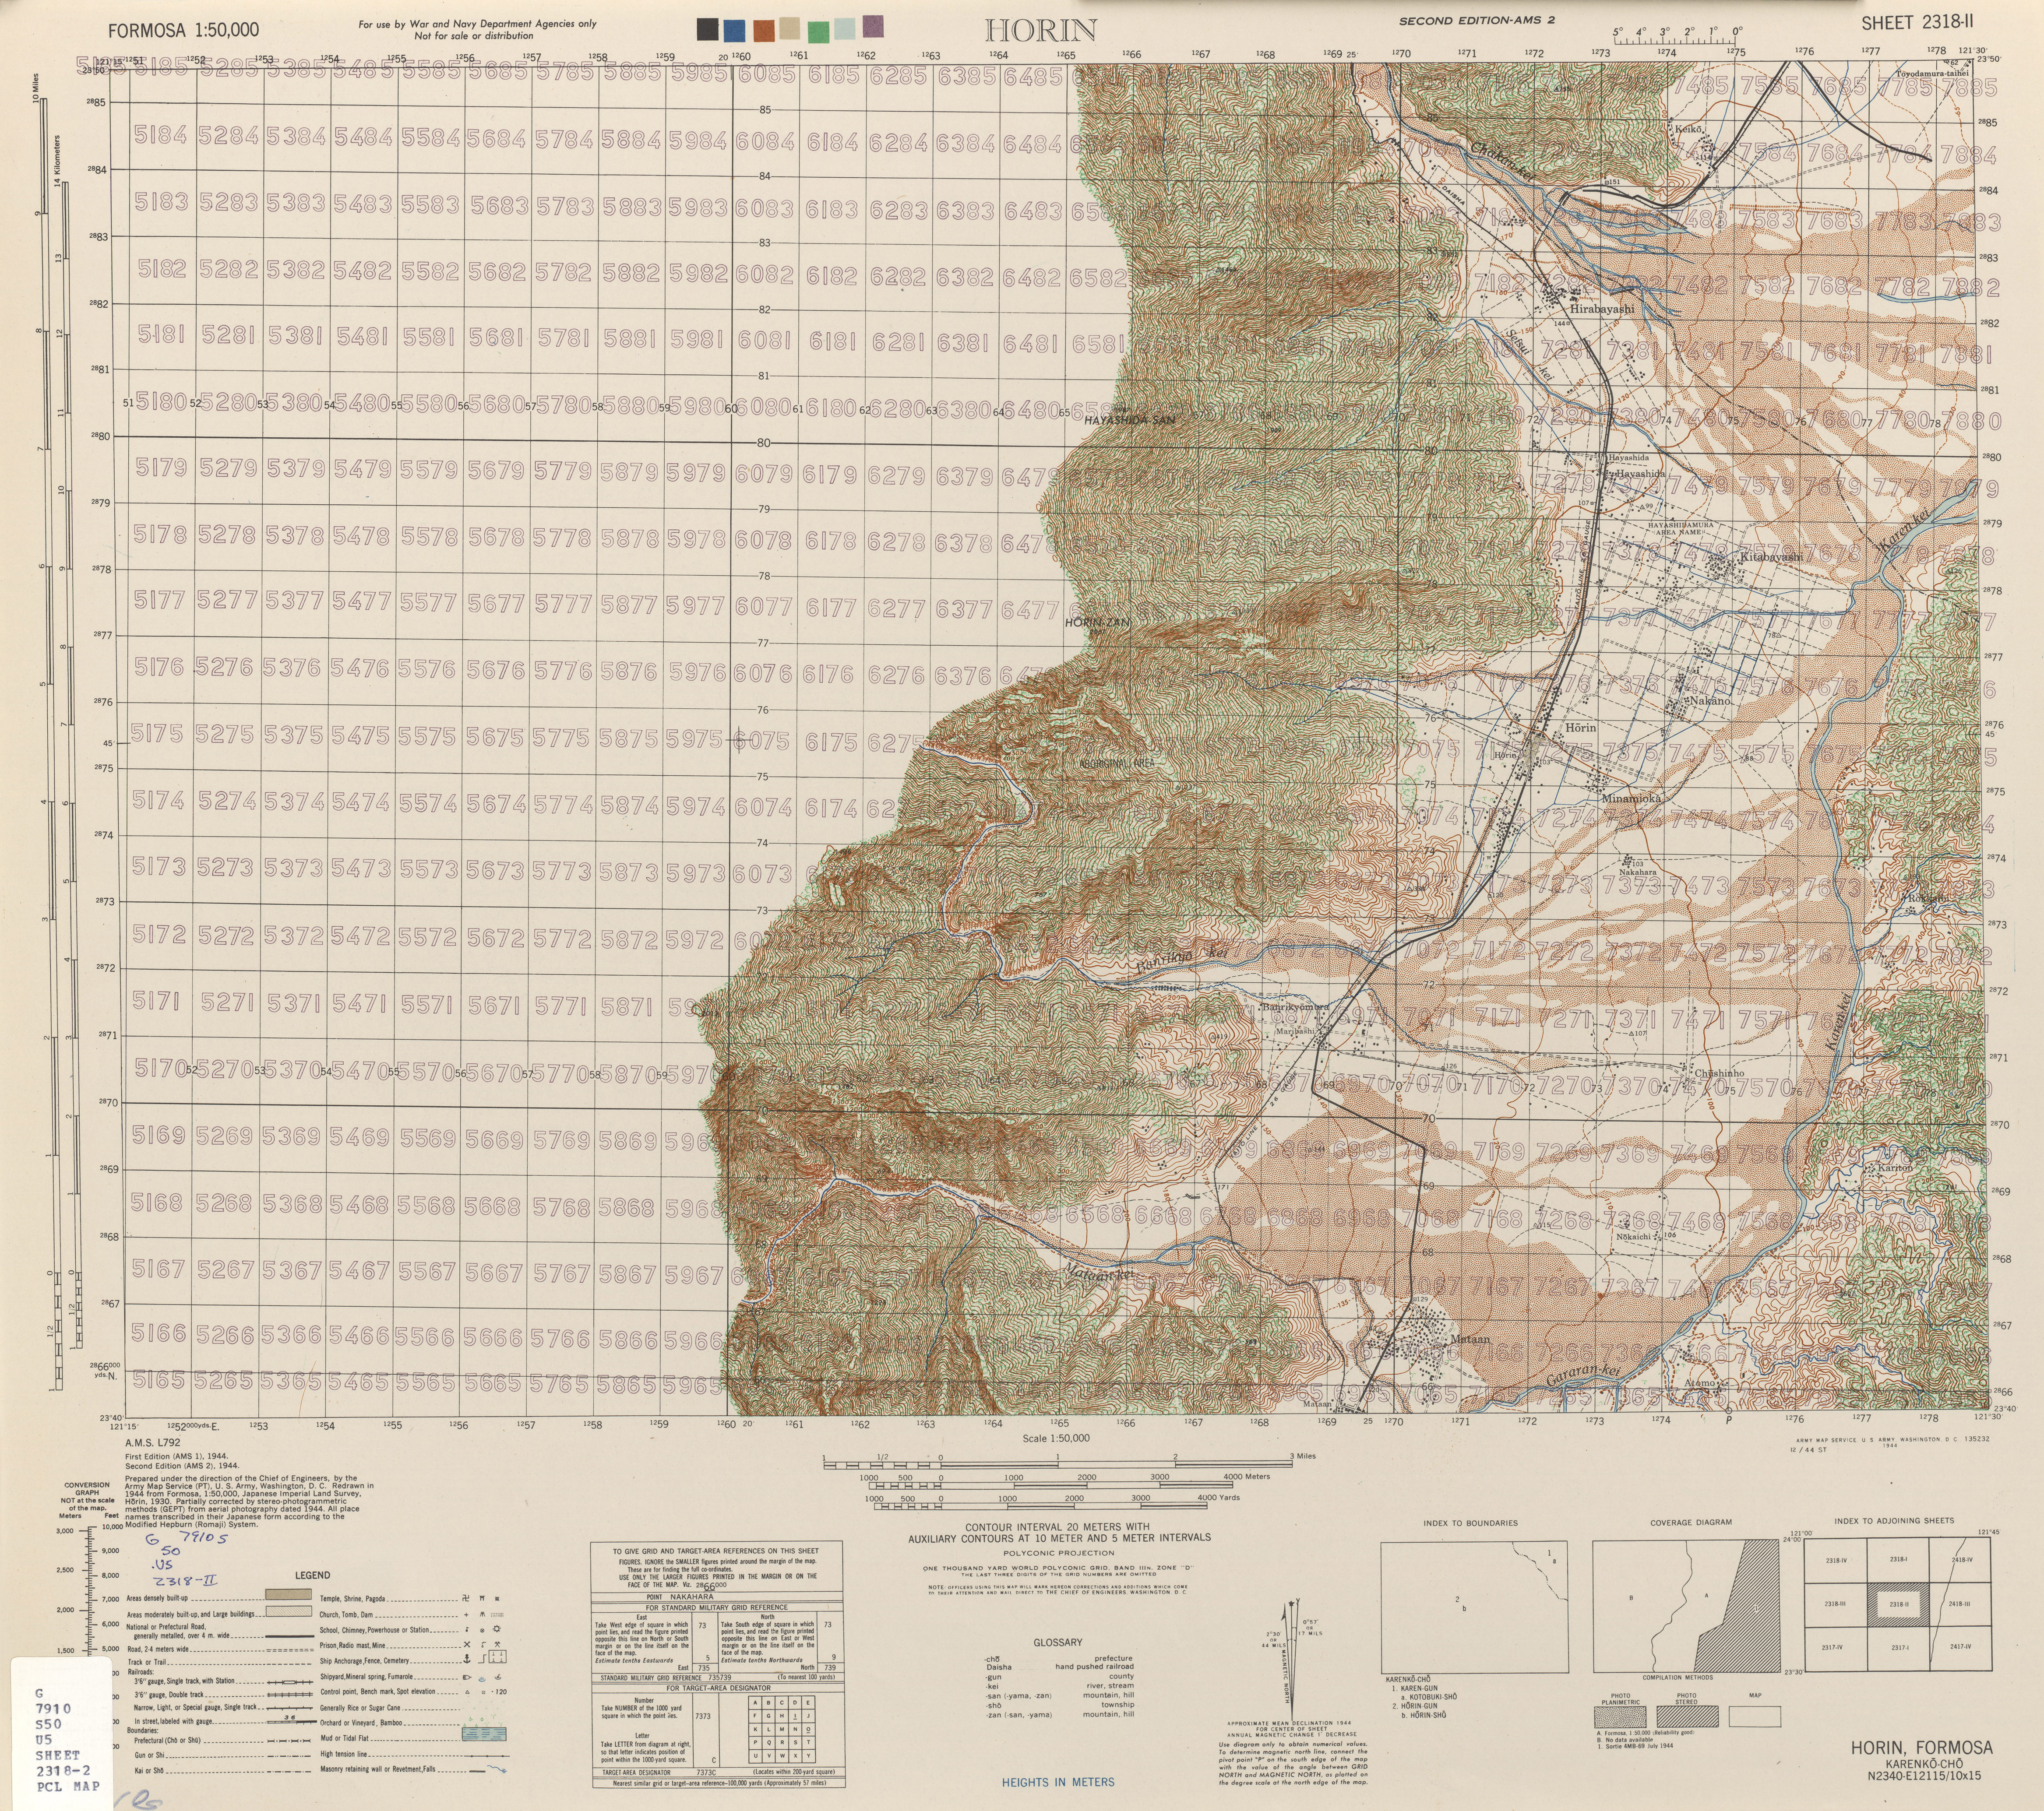This screenshot has width=2044, height=1811.
Task: Select adjoining sheet cell 2417-IV
Action: [x=1961, y=1647]
